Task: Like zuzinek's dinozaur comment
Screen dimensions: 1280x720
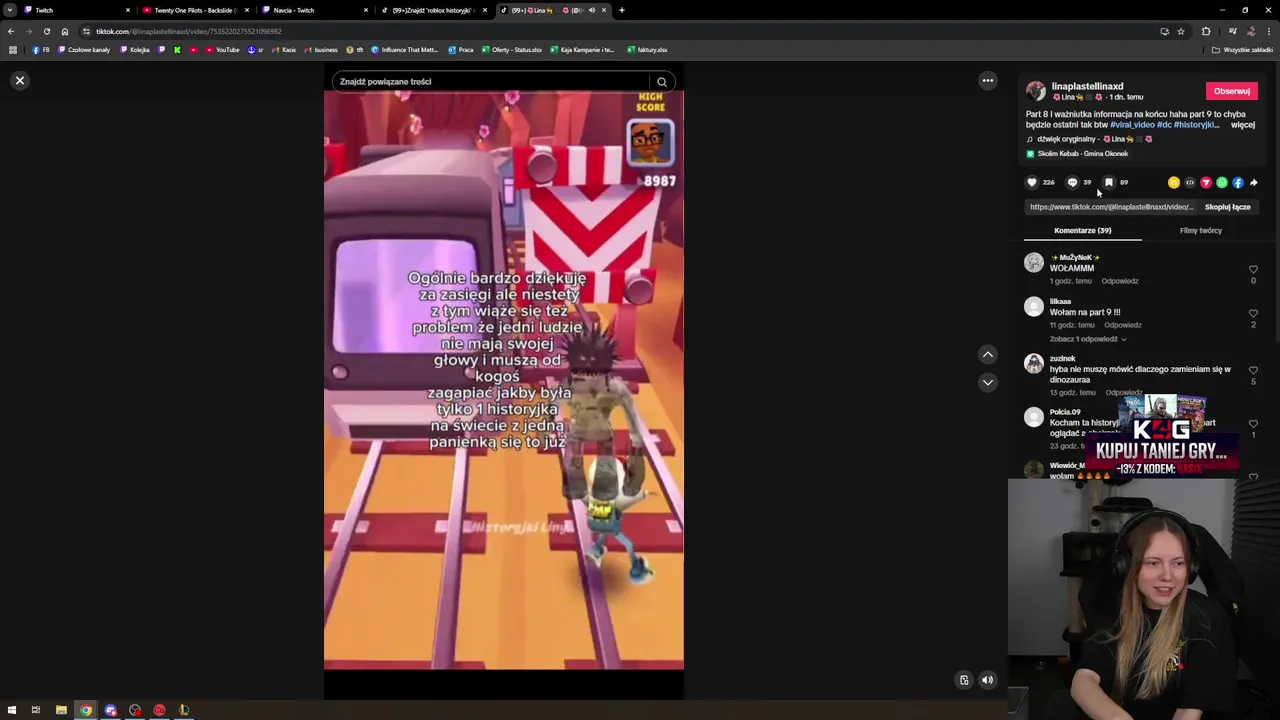Action: point(1253,370)
